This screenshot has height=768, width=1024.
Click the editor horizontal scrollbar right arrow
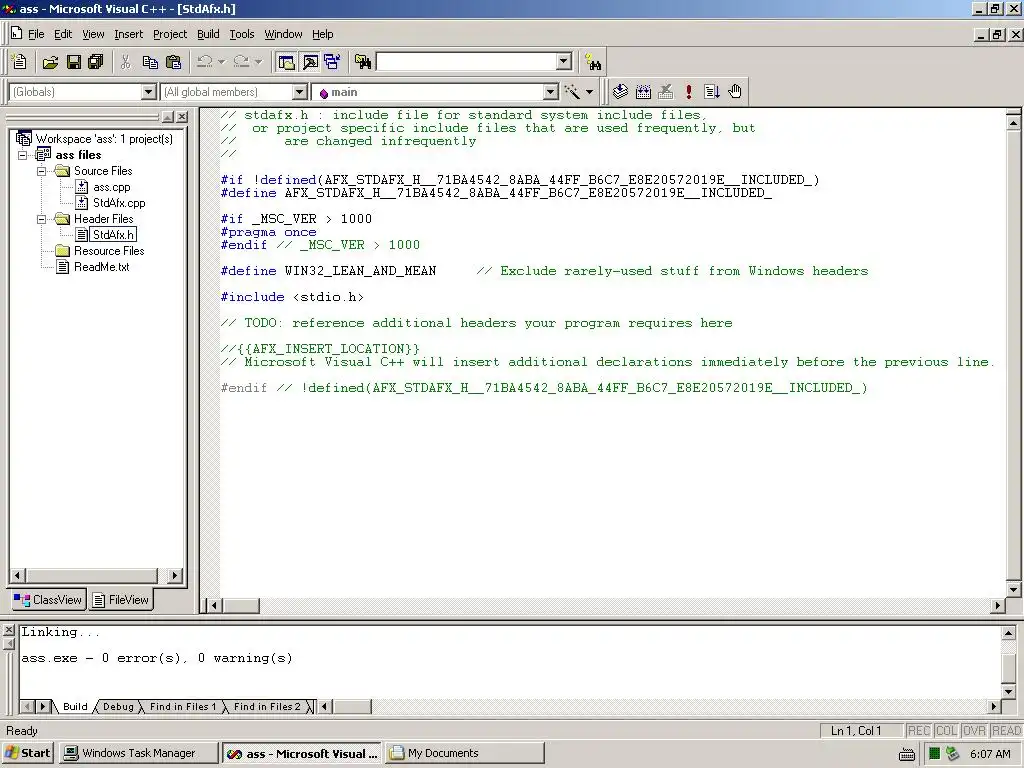click(997, 605)
